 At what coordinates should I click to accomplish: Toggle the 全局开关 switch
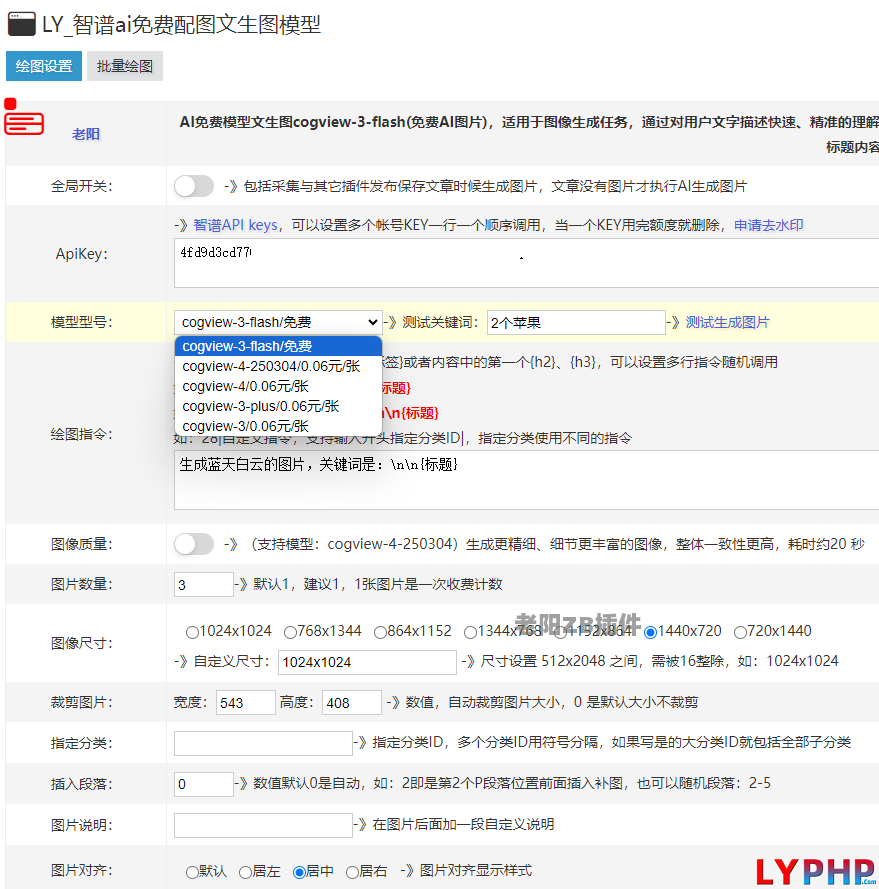tap(194, 186)
